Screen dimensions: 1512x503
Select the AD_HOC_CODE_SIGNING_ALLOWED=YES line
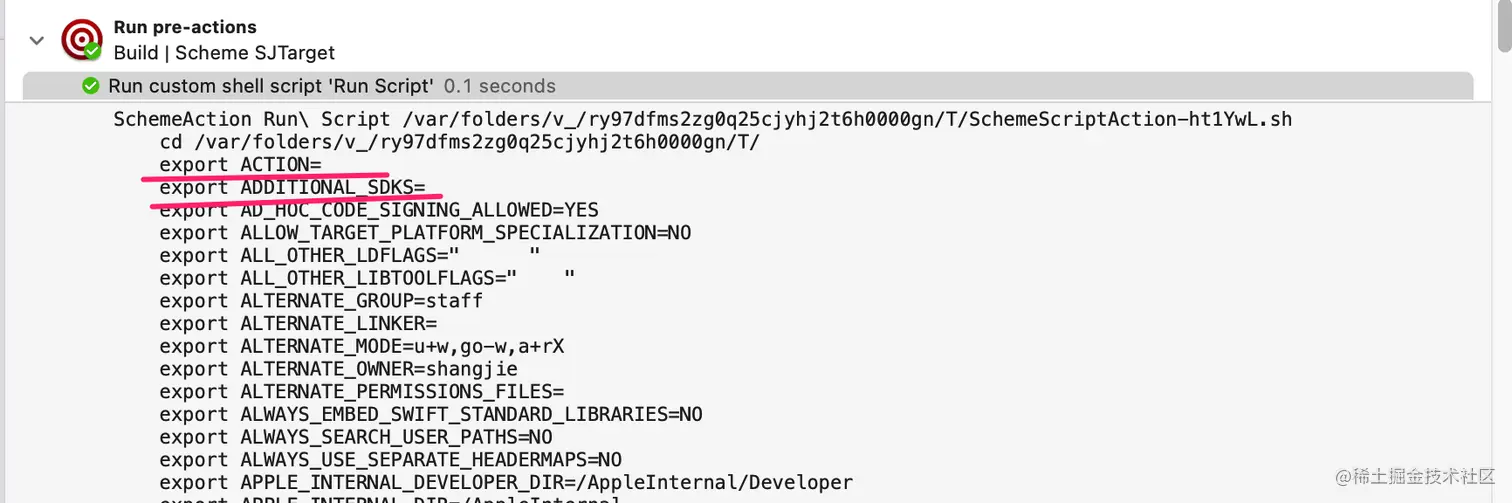click(379, 210)
